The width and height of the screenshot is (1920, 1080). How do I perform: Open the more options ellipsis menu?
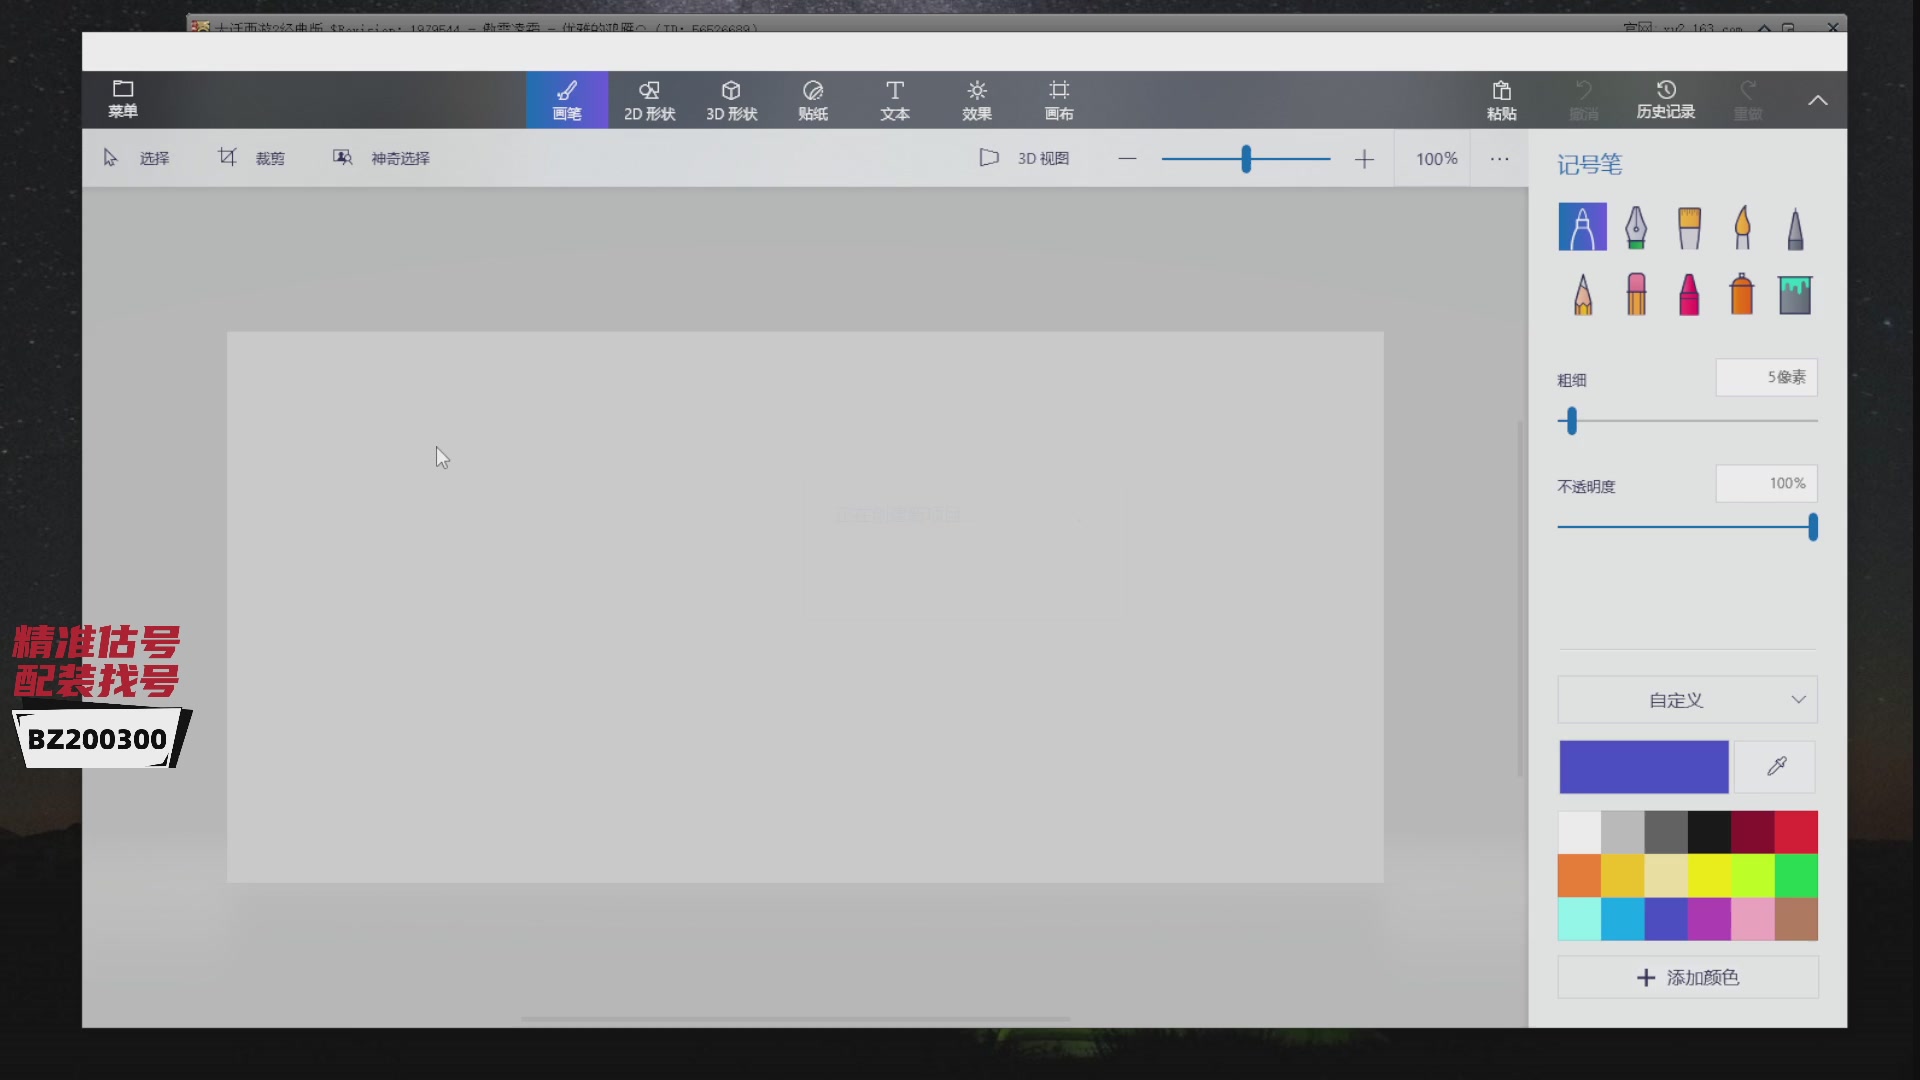[x=1499, y=159]
